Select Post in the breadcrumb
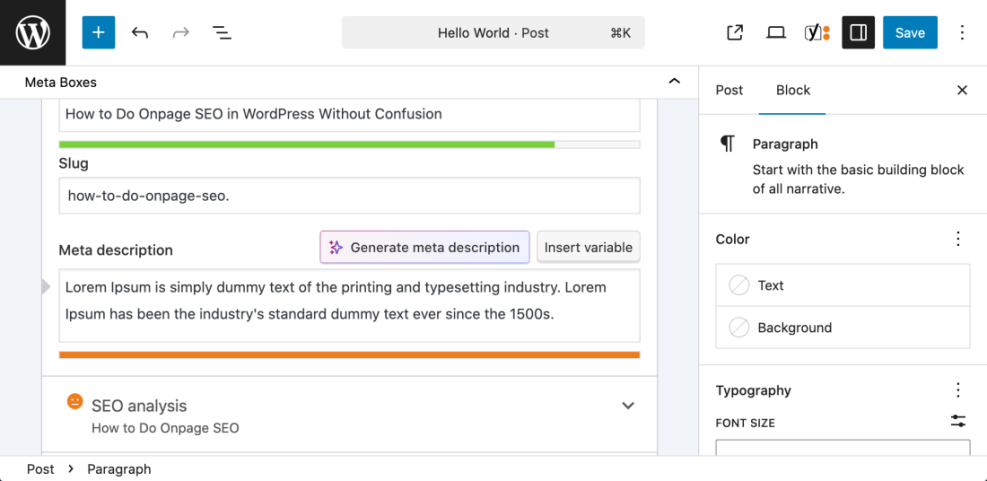 (40, 469)
